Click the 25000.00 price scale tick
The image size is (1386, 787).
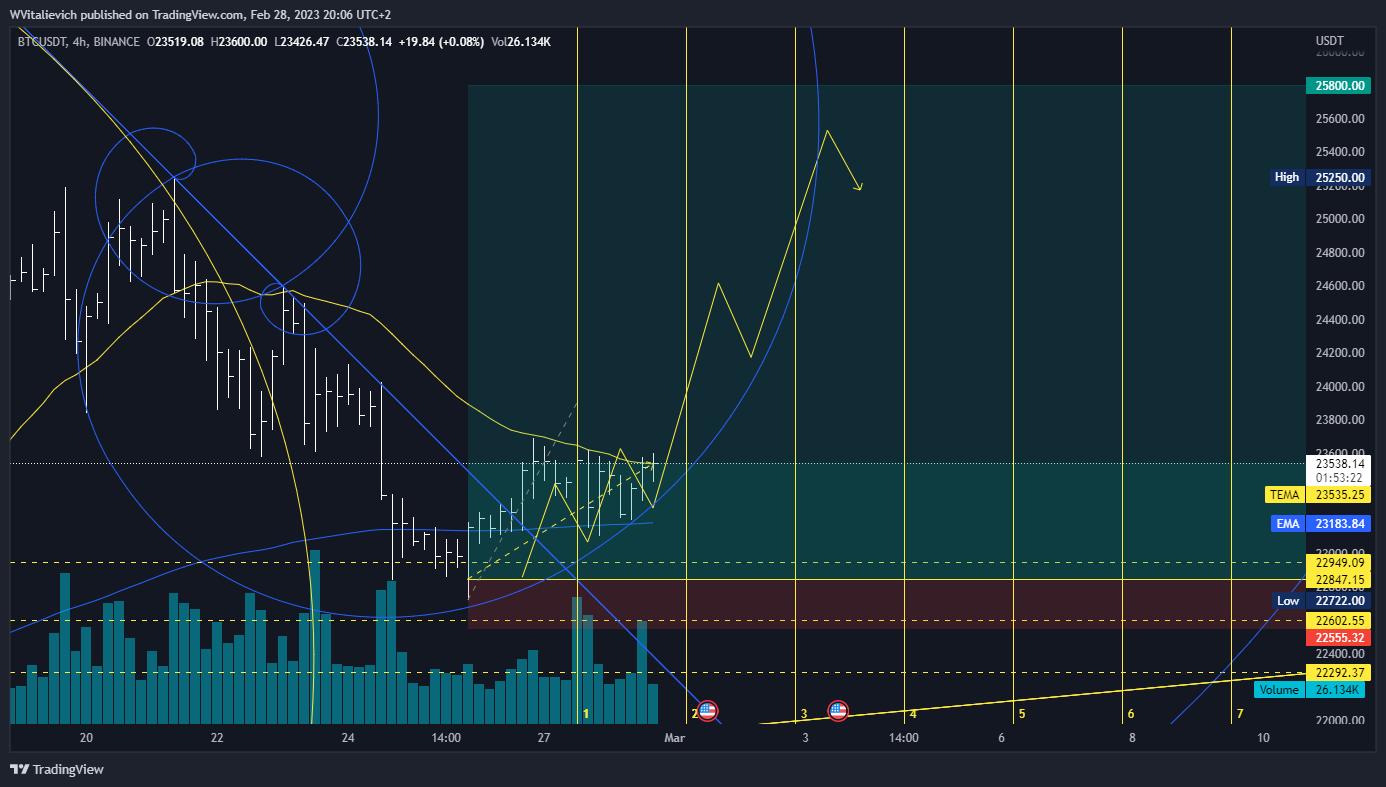tap(1339, 219)
